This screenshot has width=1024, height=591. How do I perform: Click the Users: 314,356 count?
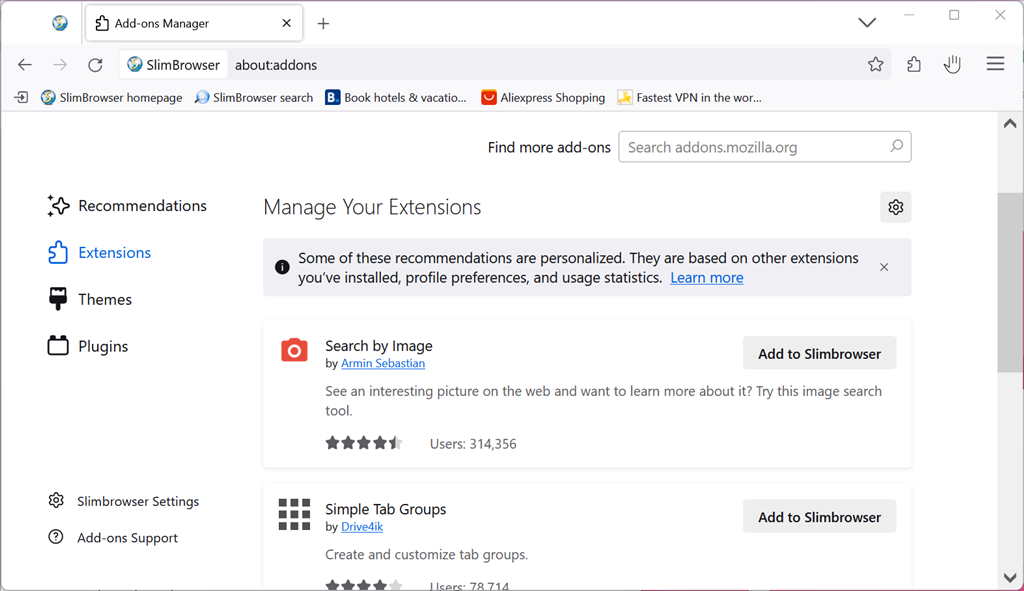pos(473,444)
